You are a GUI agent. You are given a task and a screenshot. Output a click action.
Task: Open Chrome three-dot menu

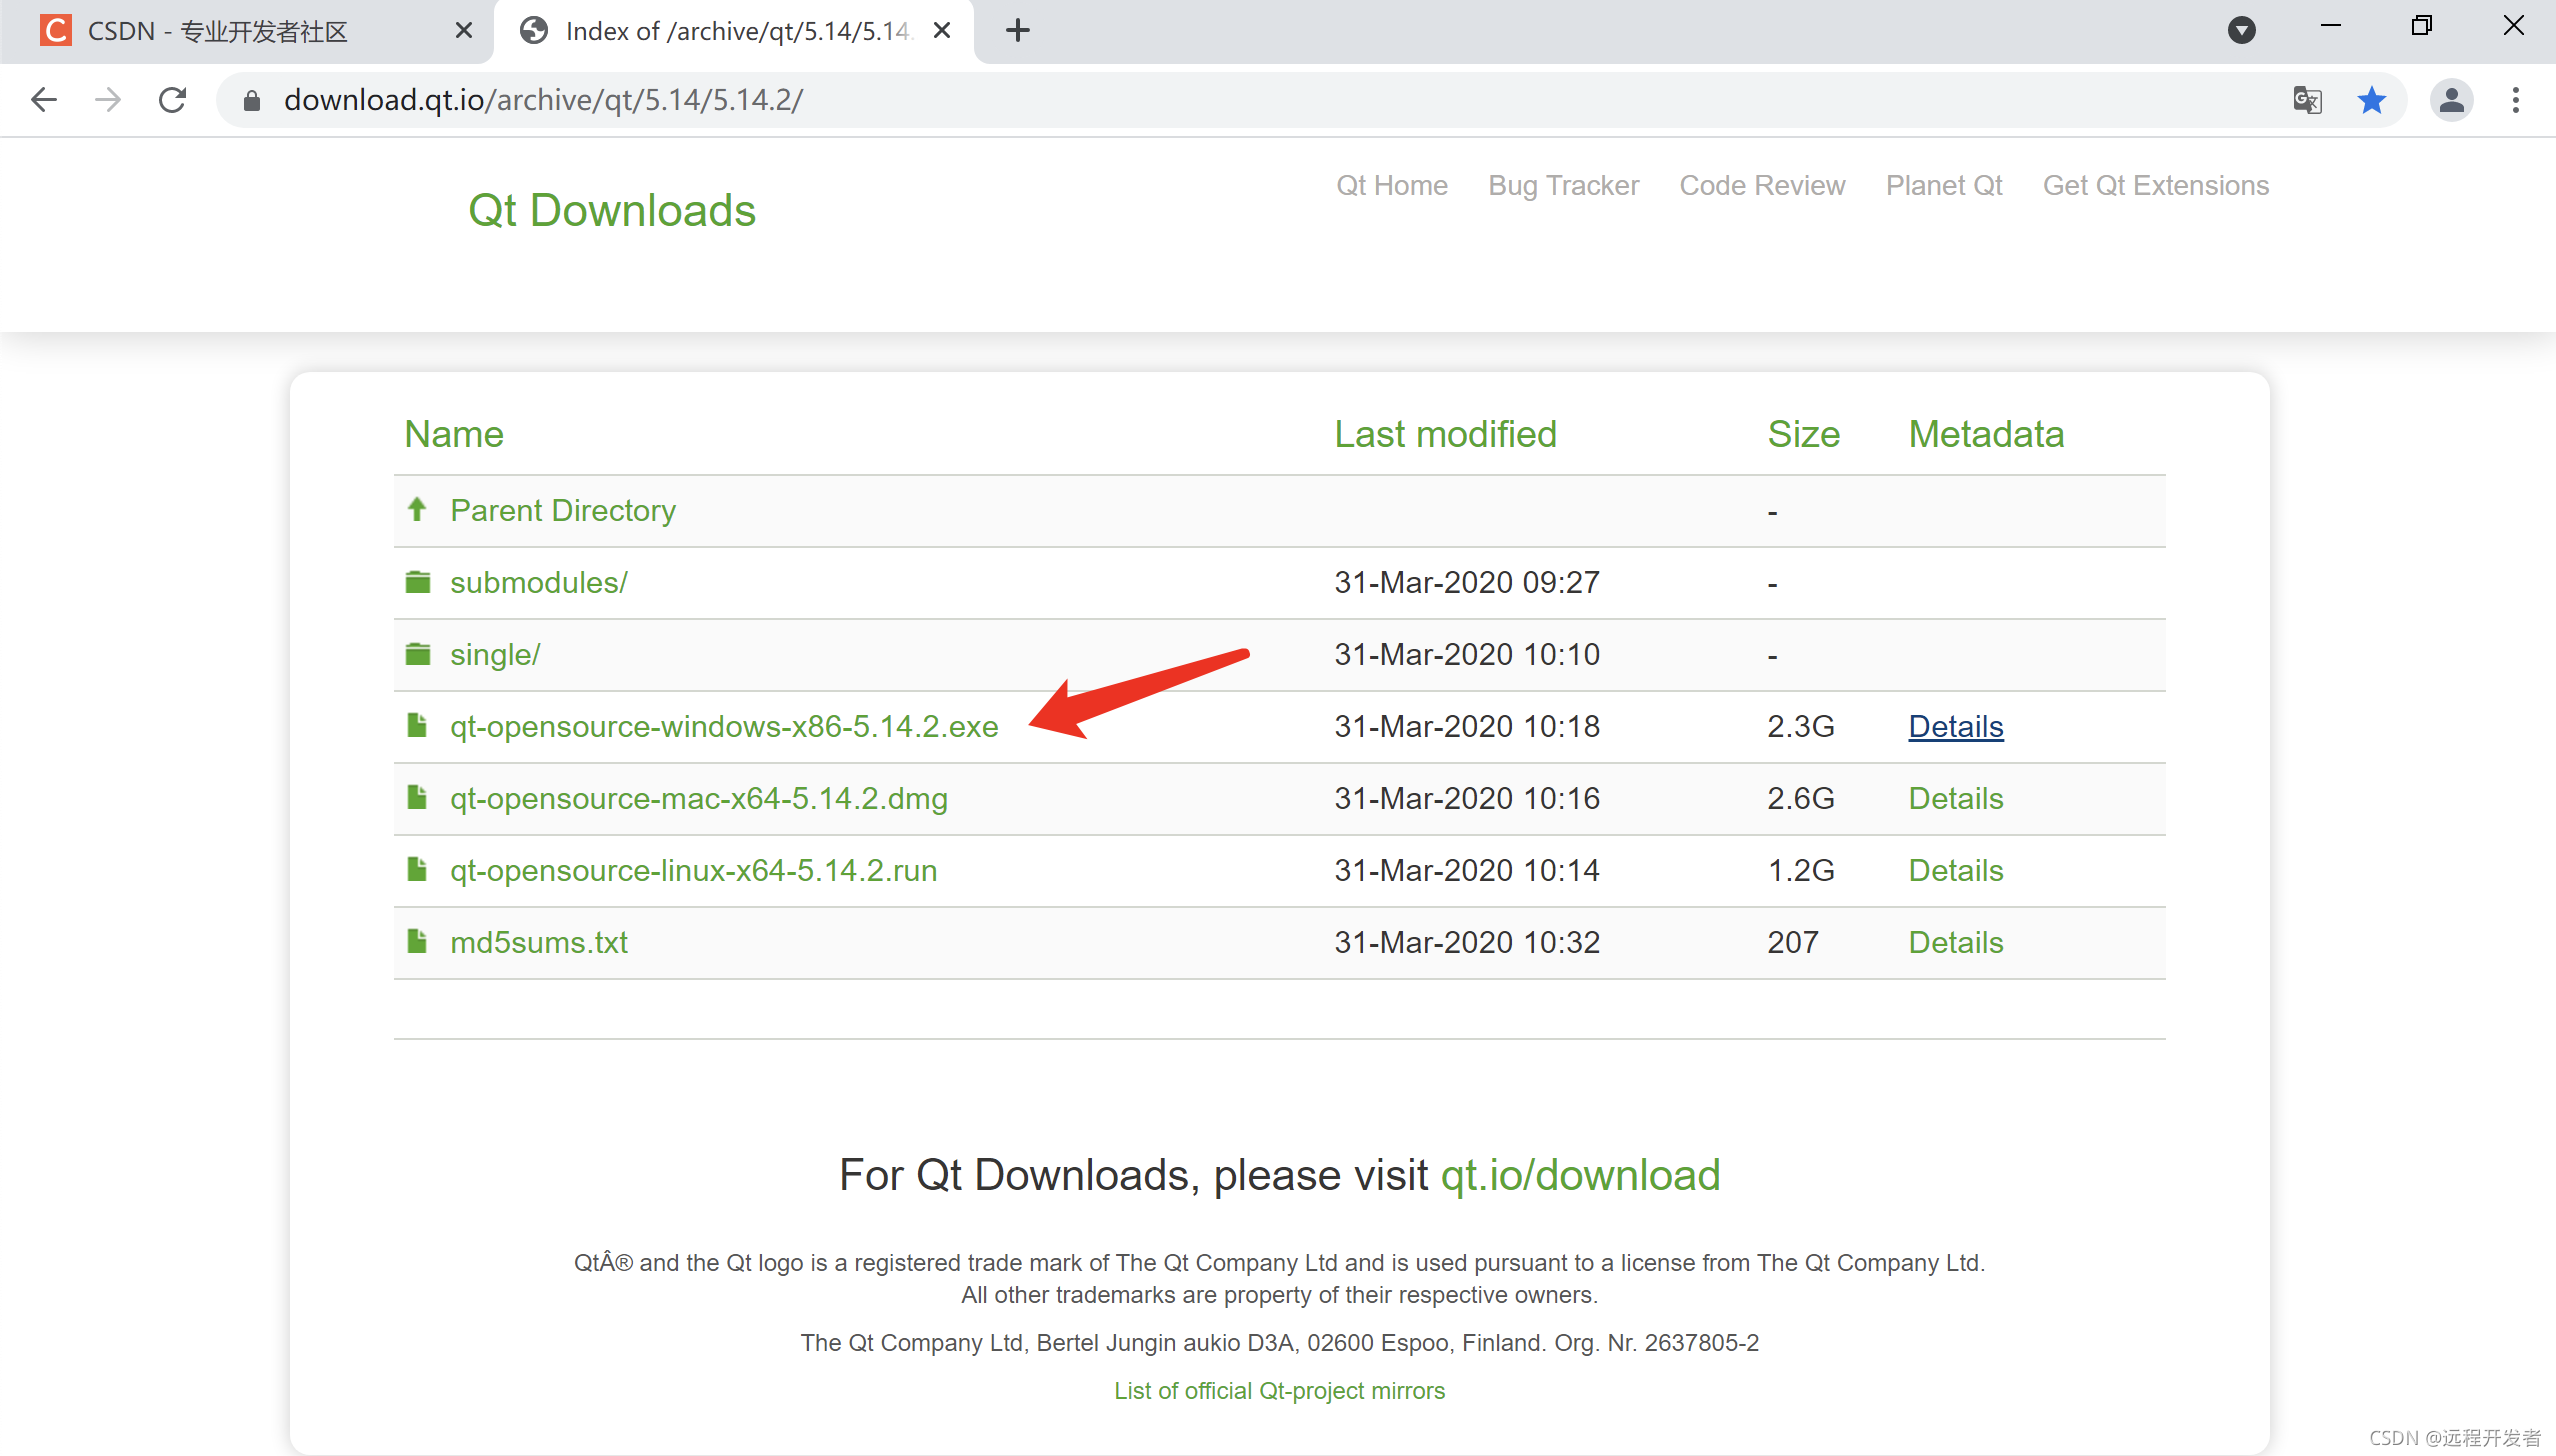(x=2516, y=100)
